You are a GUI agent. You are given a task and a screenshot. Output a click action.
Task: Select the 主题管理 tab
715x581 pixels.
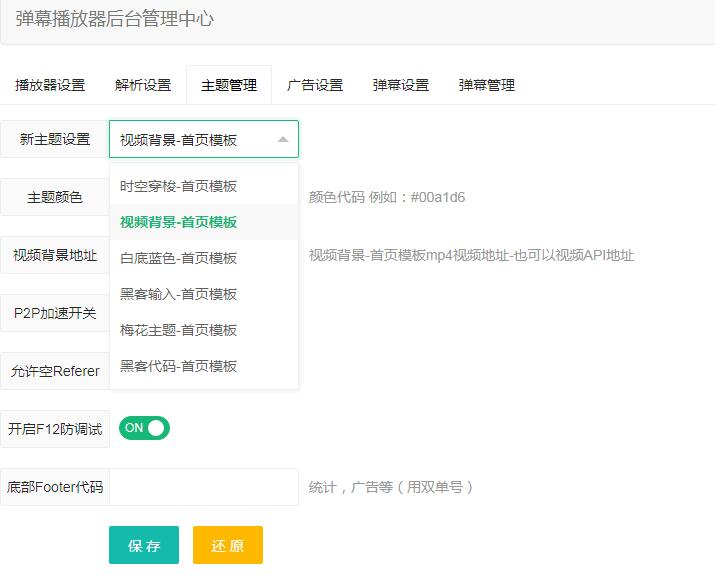coord(229,85)
